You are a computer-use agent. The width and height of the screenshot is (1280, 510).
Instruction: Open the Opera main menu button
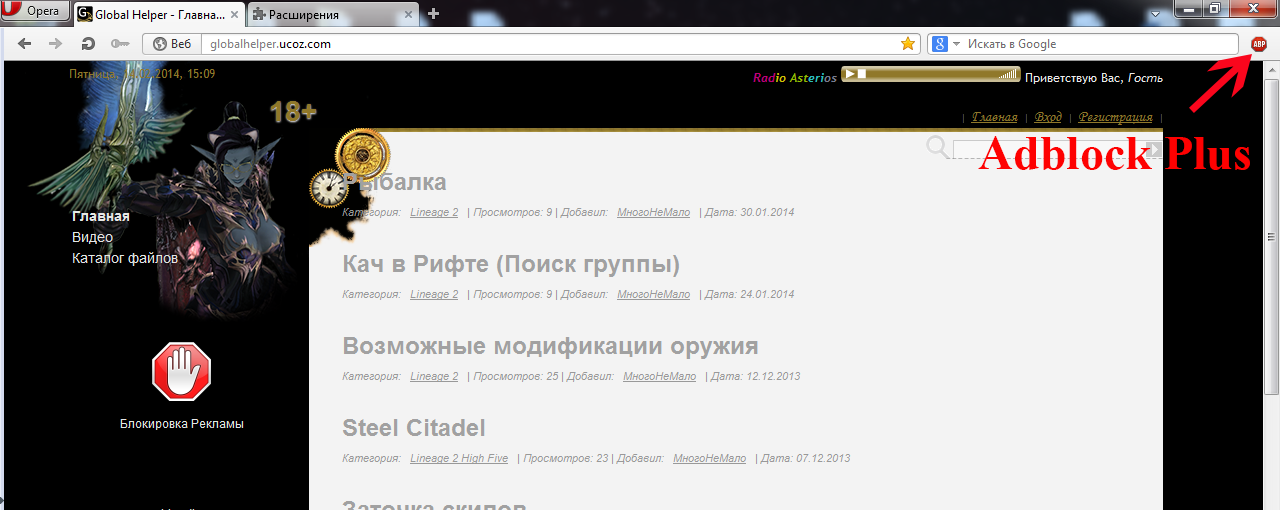point(35,13)
